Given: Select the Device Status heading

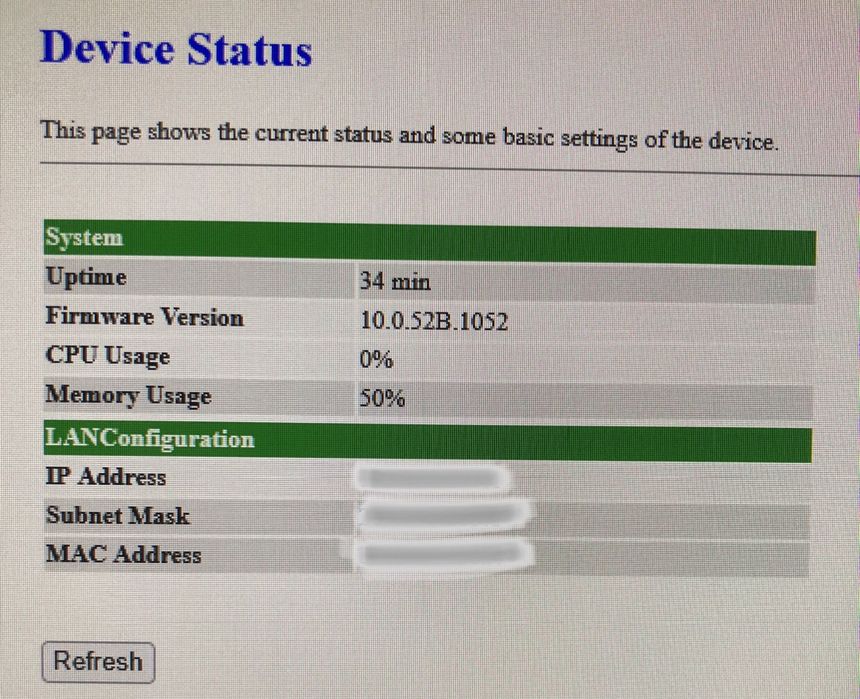Looking at the screenshot, I should (x=176, y=48).
